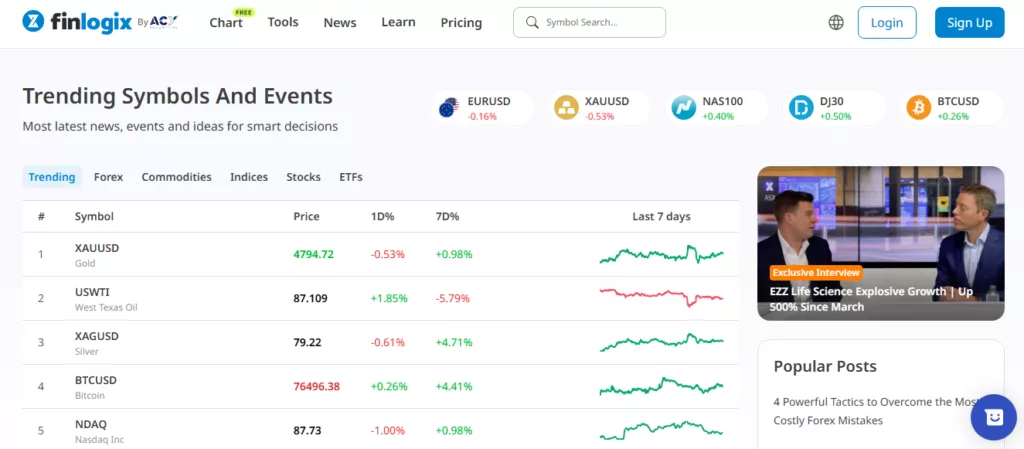The width and height of the screenshot is (1024, 449).
Task: Click the DJ30 ticker icon
Action: pos(801,108)
